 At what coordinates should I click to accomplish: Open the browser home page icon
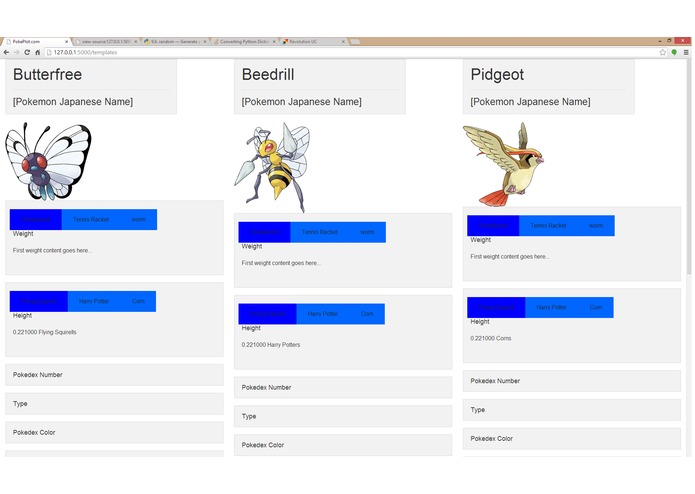[x=38, y=52]
